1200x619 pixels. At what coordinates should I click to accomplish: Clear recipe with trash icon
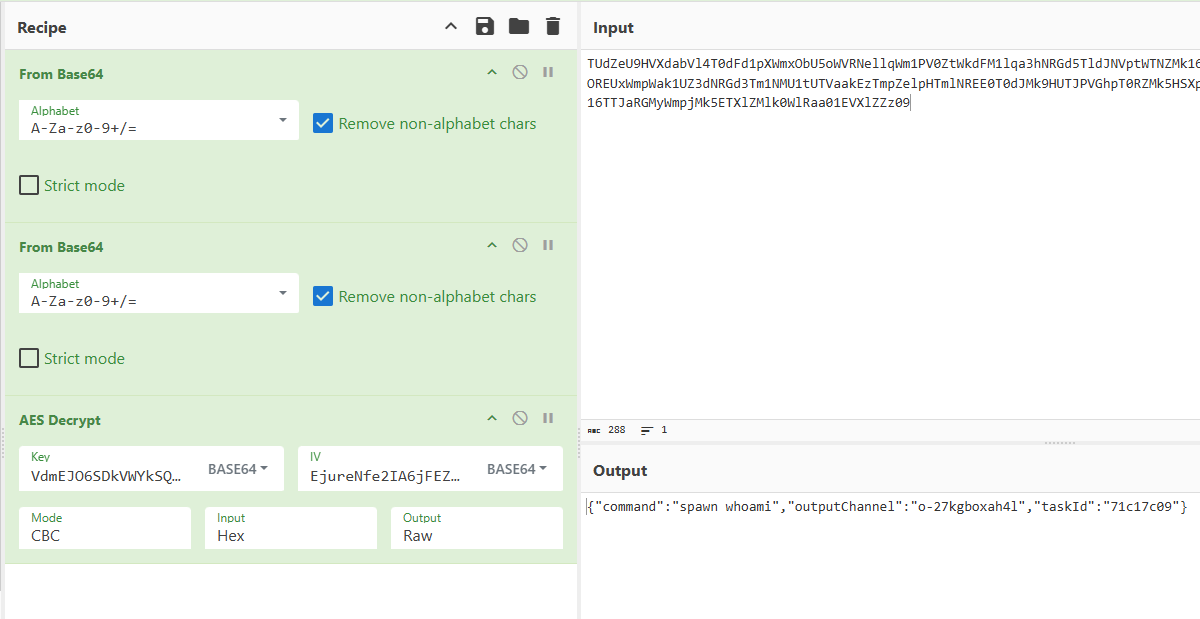(552, 27)
